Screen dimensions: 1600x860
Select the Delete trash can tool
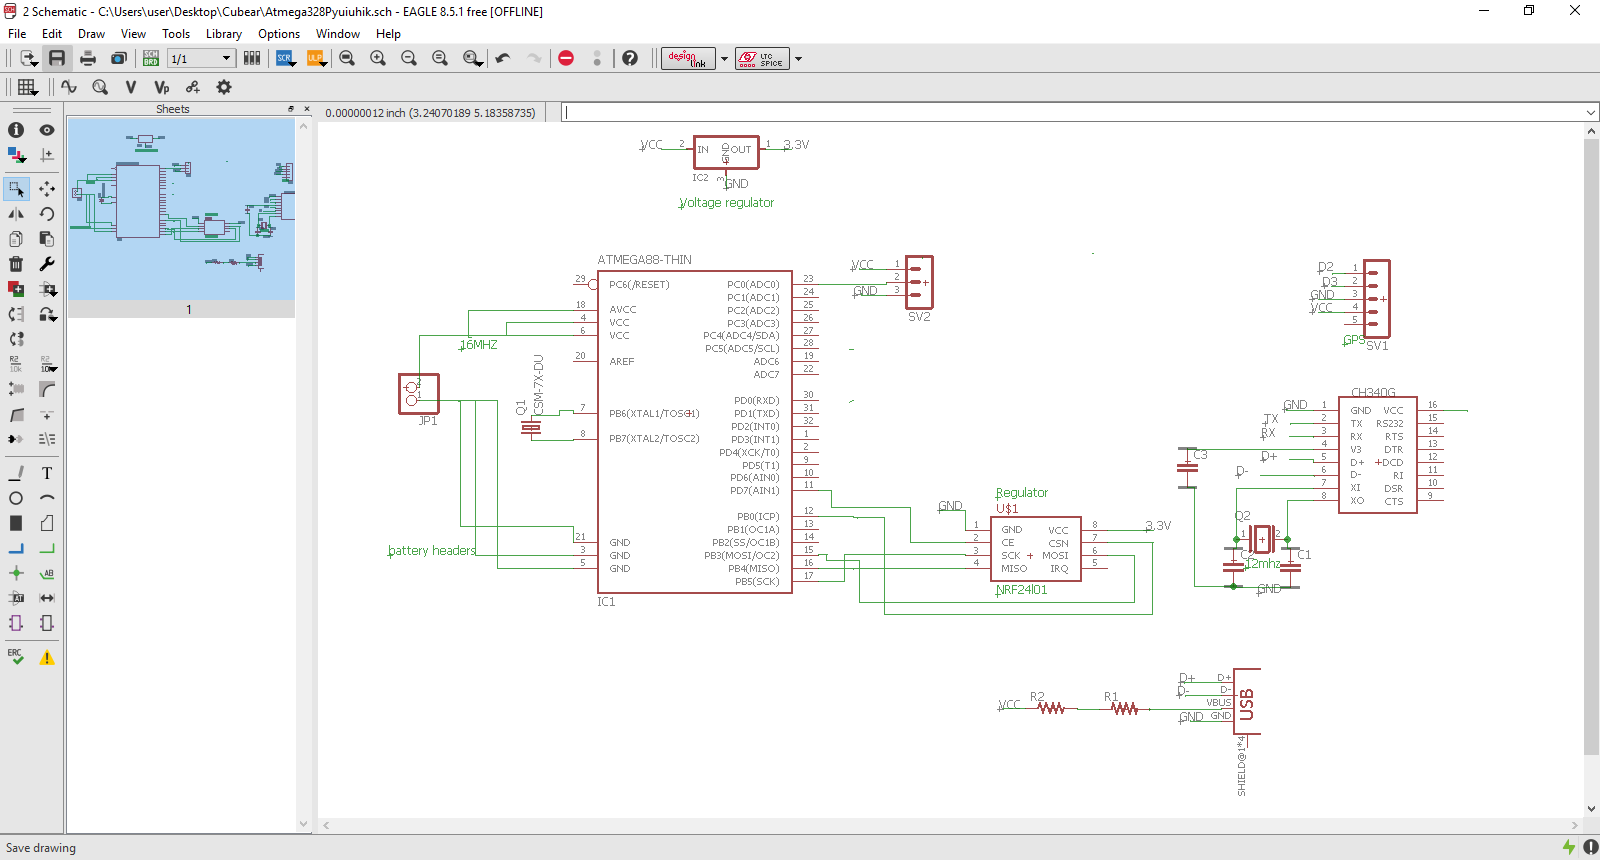(x=16, y=264)
